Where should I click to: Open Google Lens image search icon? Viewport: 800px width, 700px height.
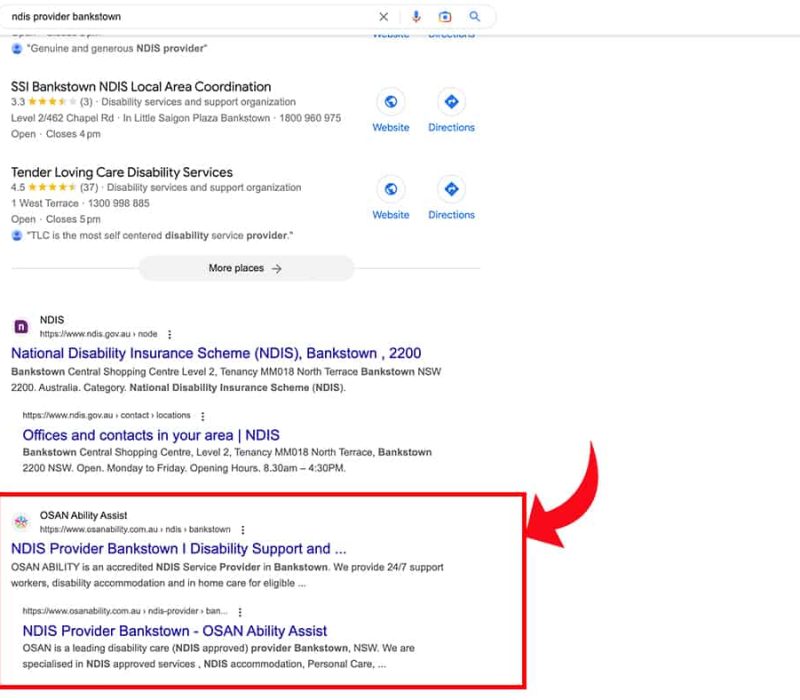pyautogui.click(x=445, y=17)
